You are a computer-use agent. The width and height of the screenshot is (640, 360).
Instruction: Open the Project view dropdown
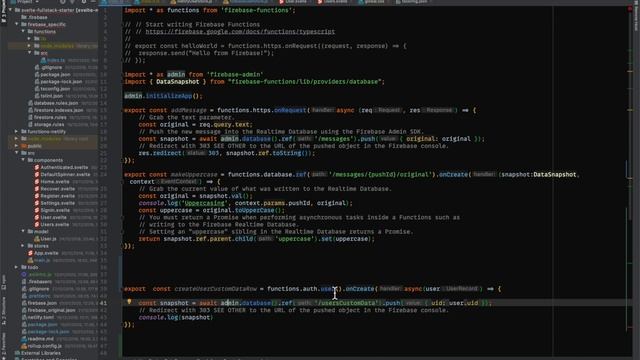click(x=26, y=2)
